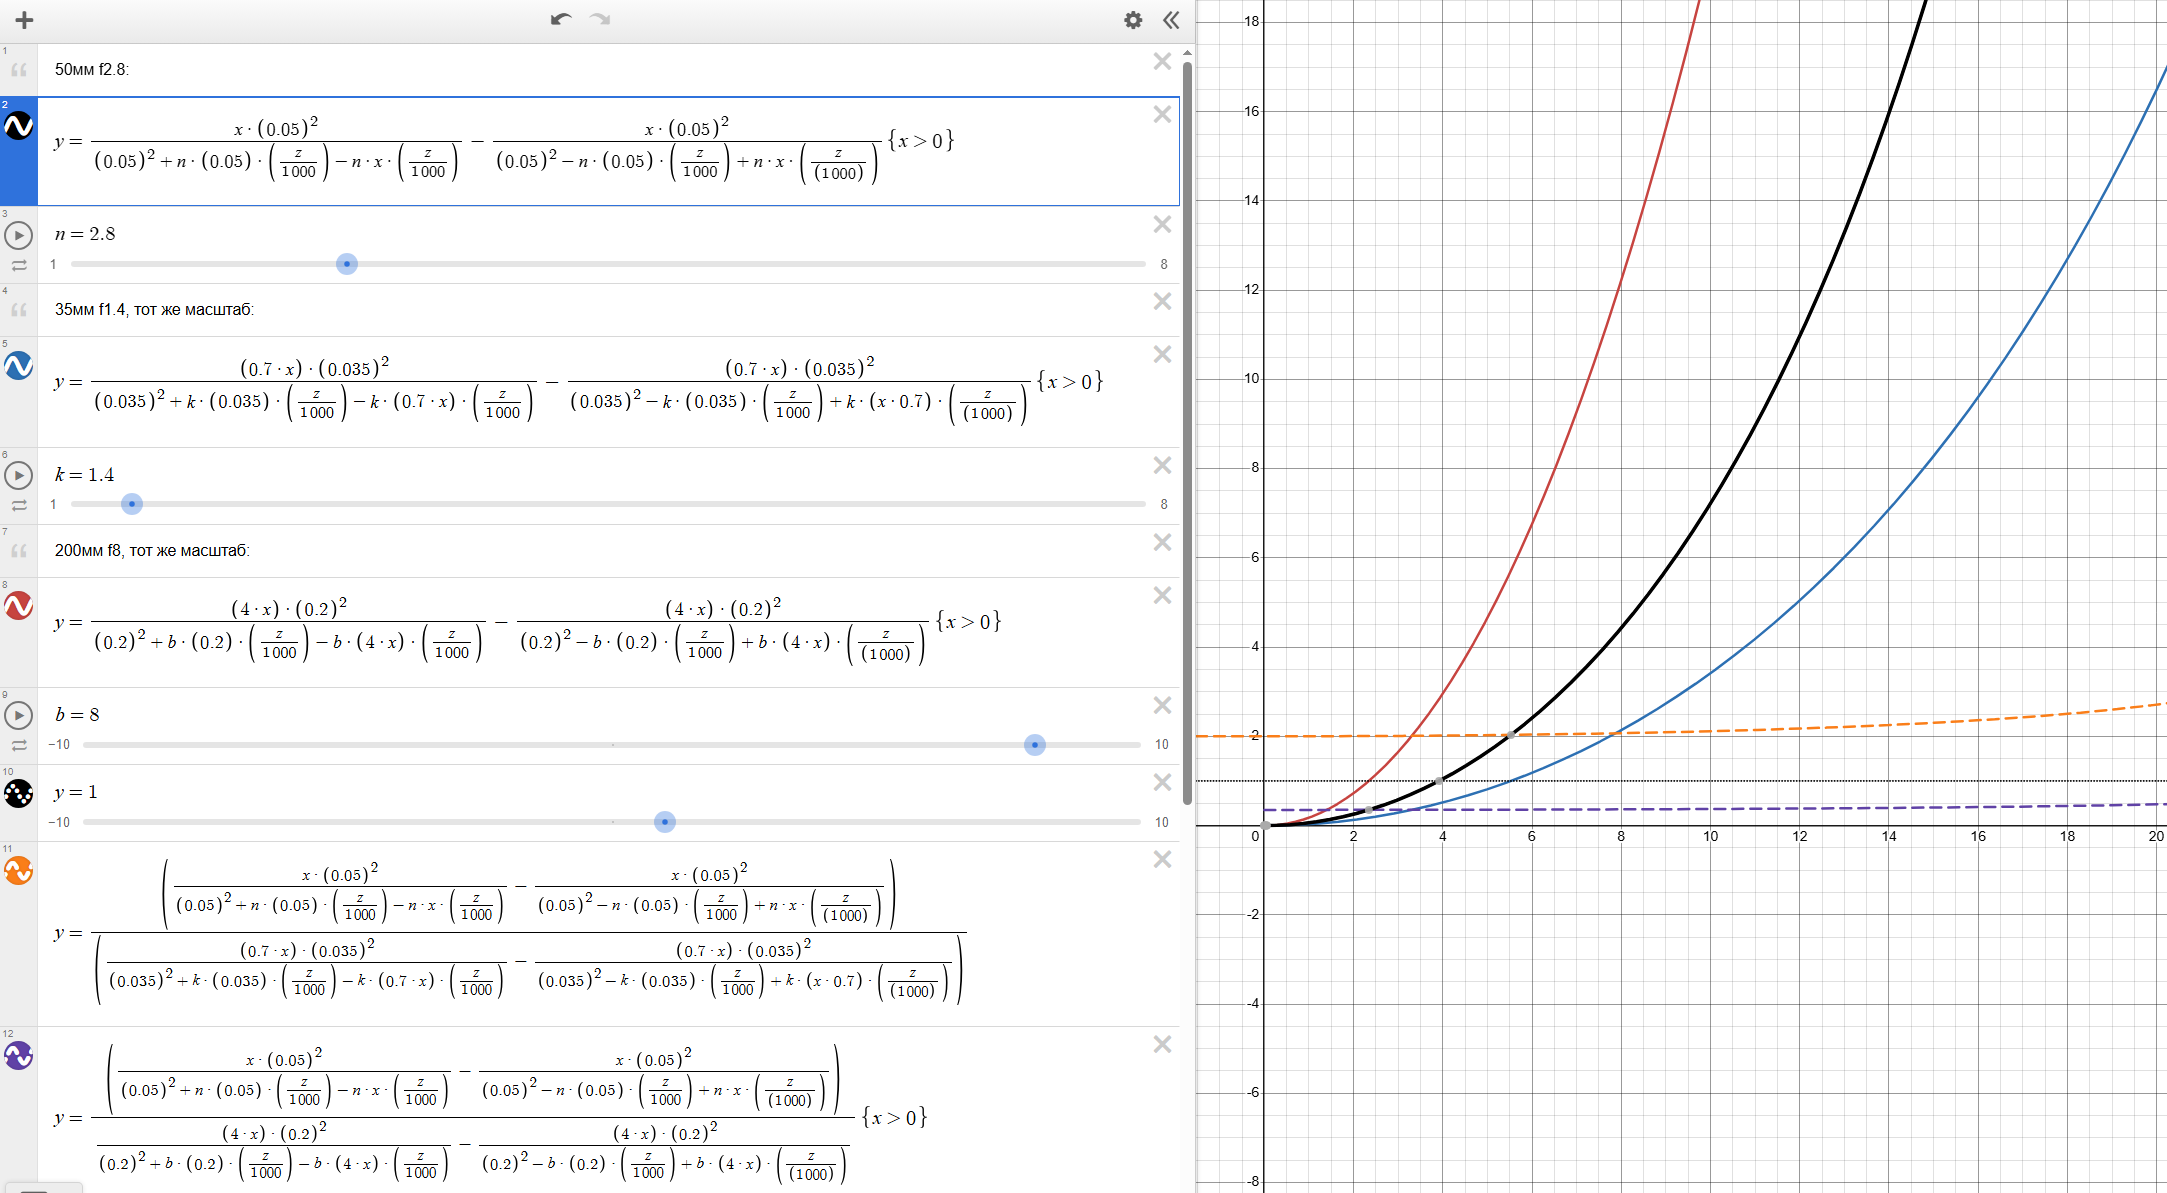Hide the blue 35mm f1.4 curve
Viewport: 2167px width, 1193px height.
pyautogui.click(x=19, y=366)
